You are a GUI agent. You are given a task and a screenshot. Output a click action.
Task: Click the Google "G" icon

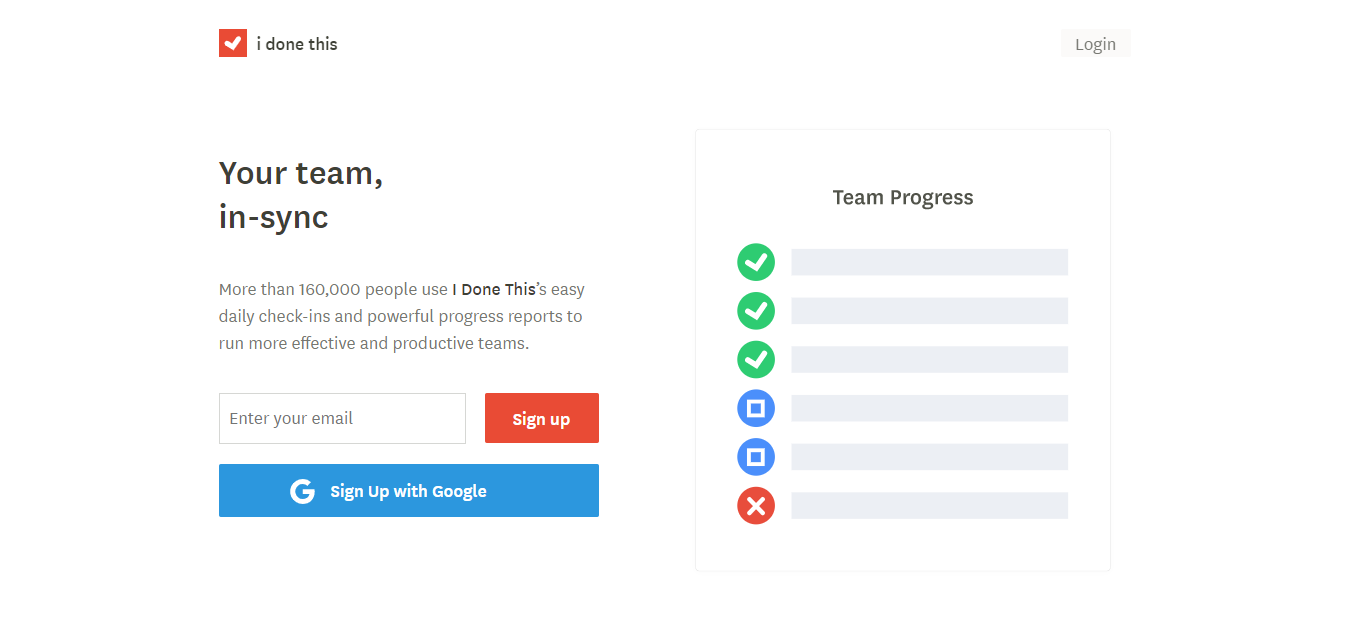tap(302, 491)
